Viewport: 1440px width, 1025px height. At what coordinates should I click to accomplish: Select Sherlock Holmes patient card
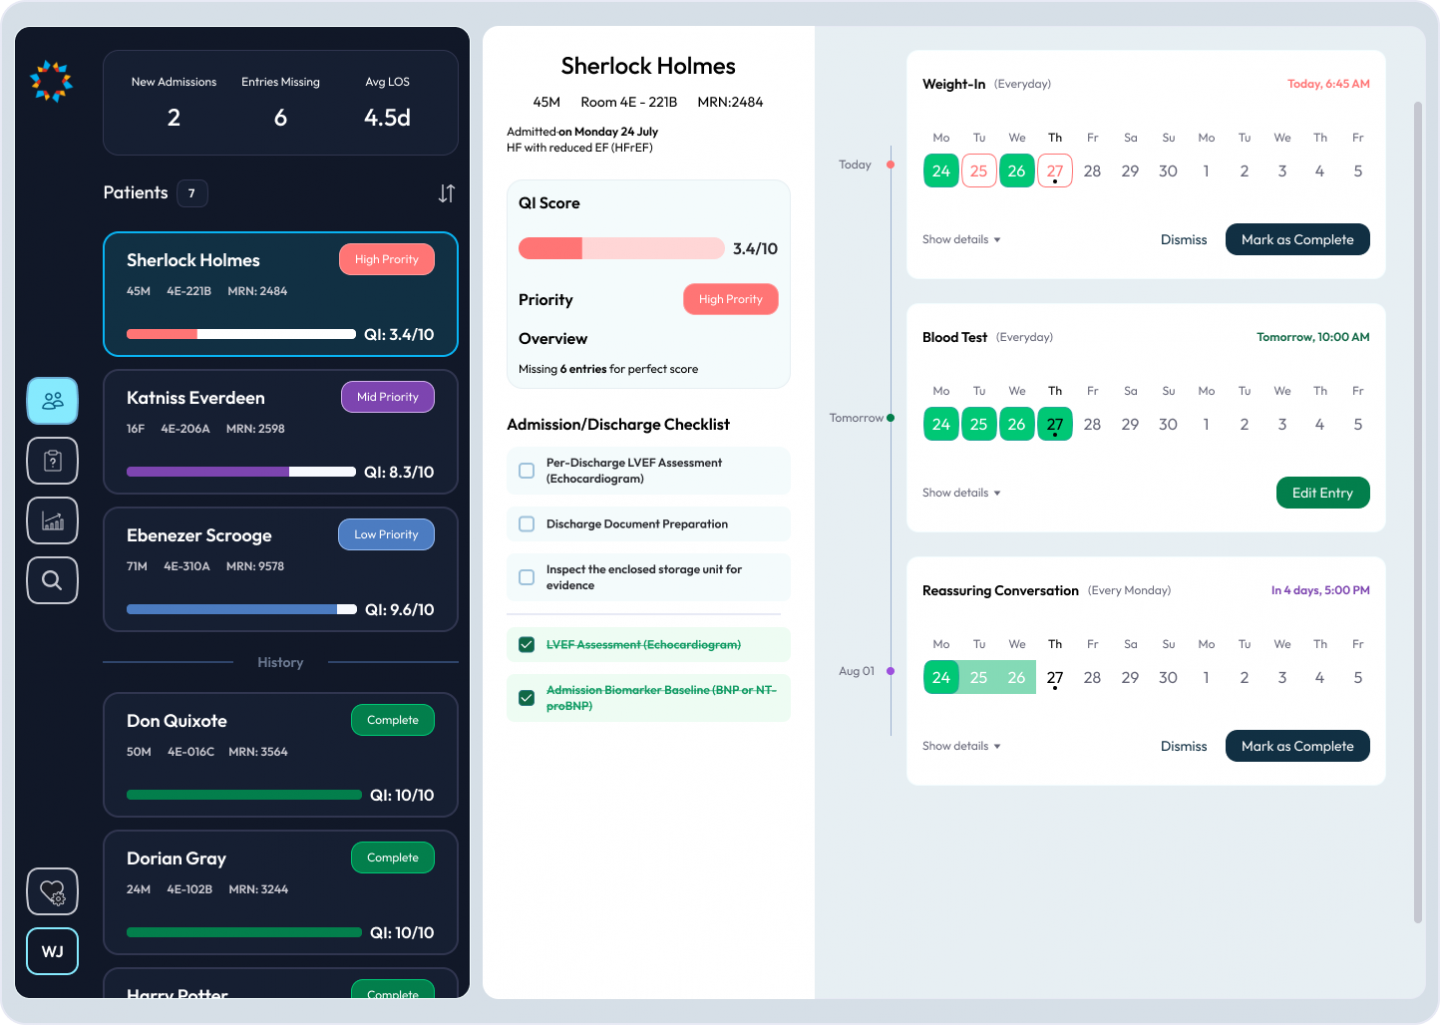280,294
